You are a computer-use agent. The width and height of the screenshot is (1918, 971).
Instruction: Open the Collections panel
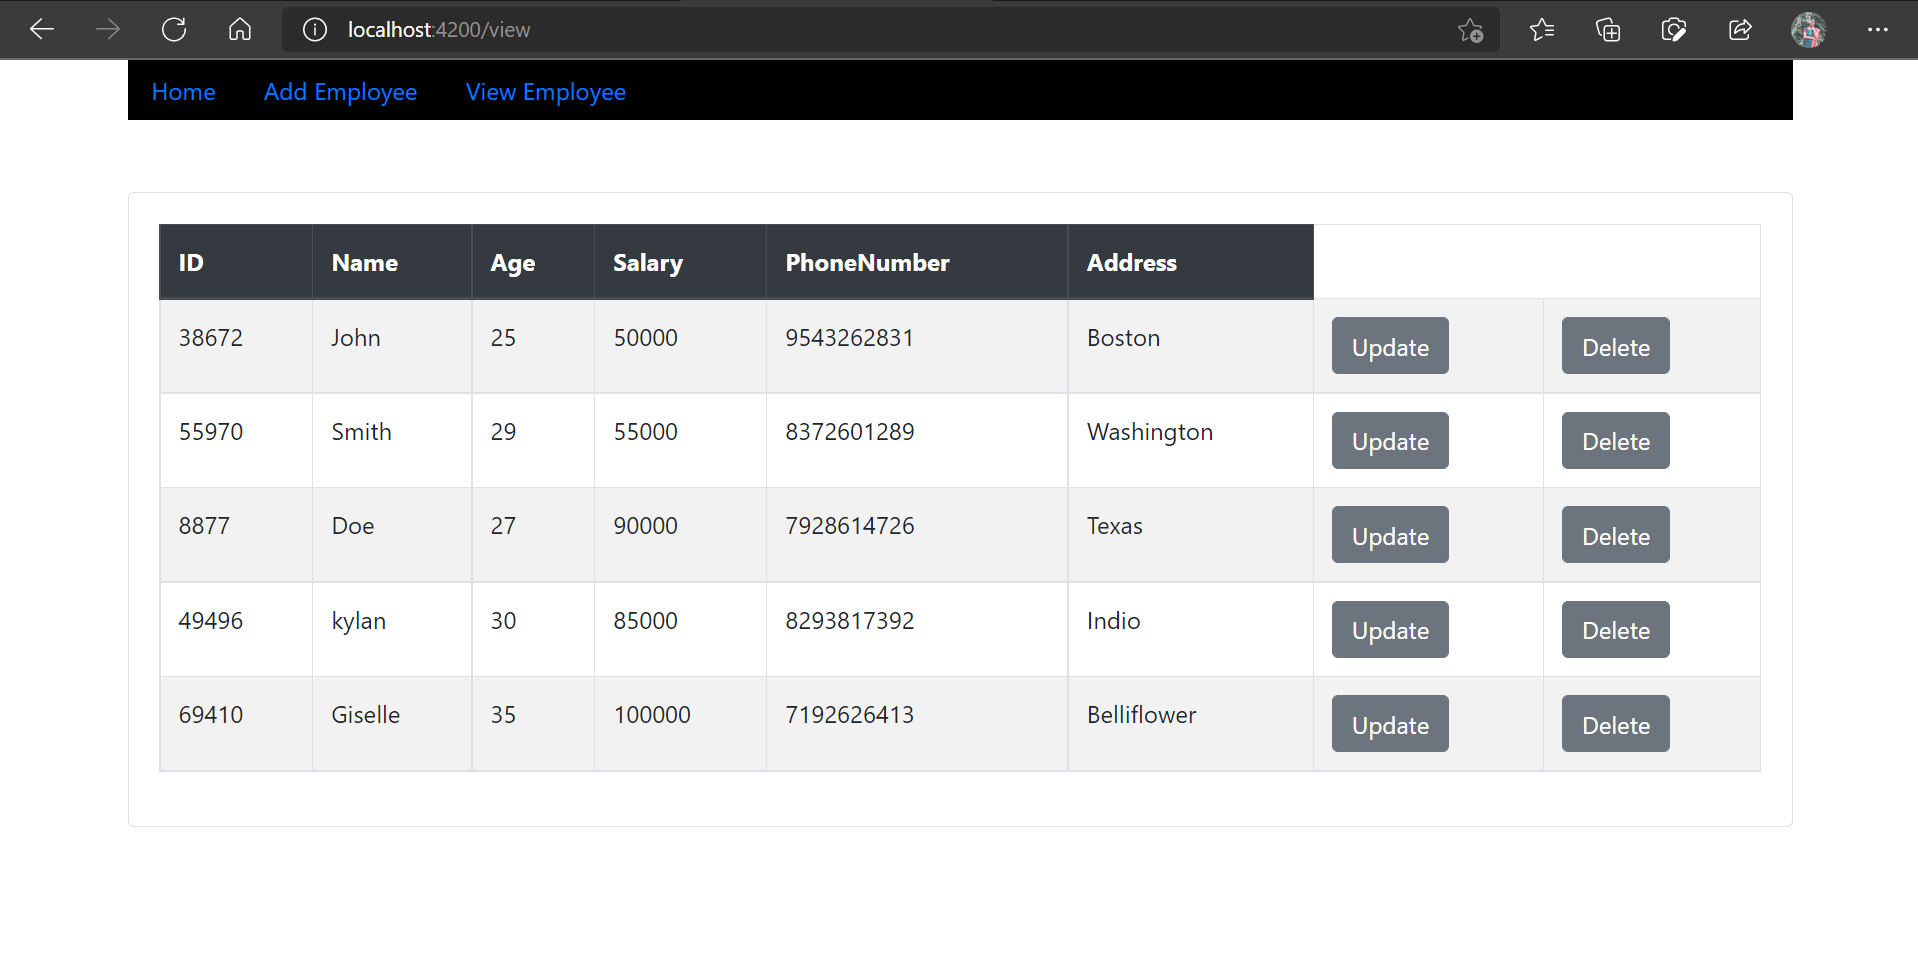click(1607, 30)
